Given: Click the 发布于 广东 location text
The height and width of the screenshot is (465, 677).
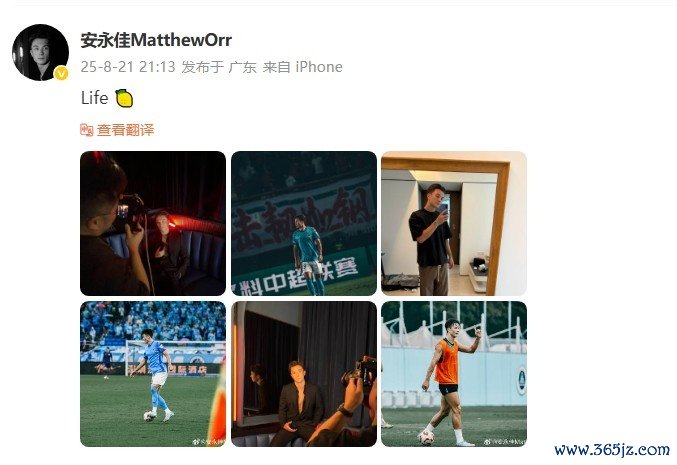Looking at the screenshot, I should coord(219,67).
